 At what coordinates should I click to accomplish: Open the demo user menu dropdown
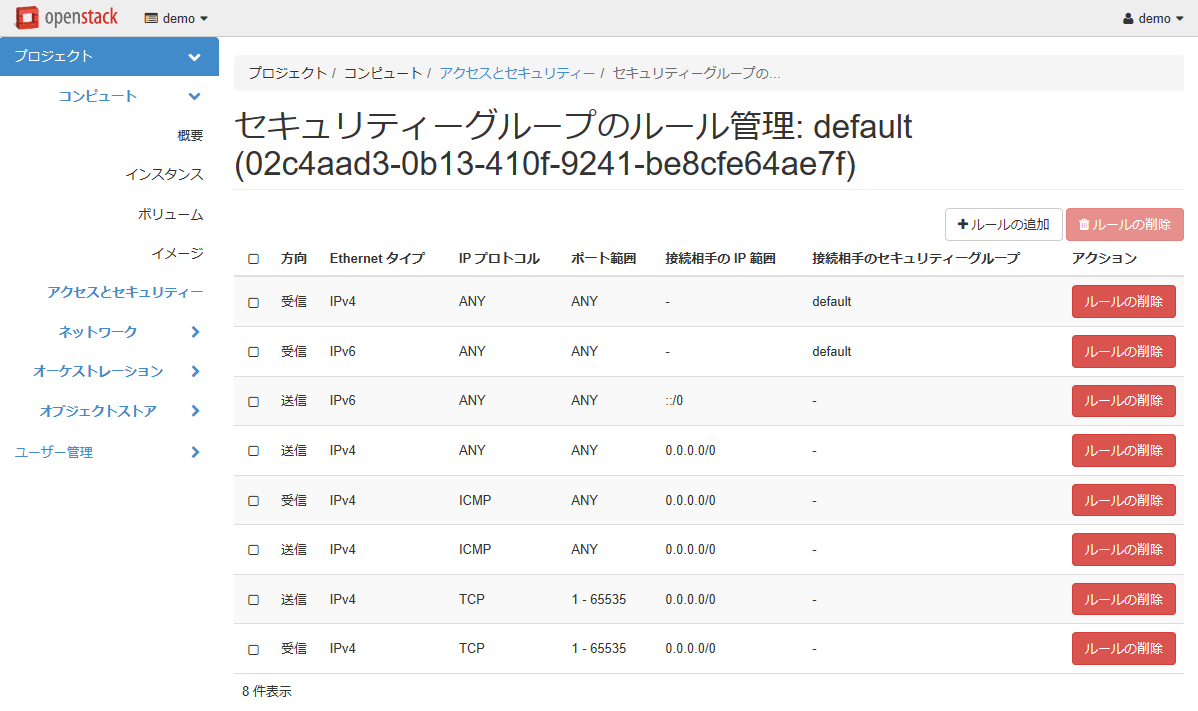1155,17
